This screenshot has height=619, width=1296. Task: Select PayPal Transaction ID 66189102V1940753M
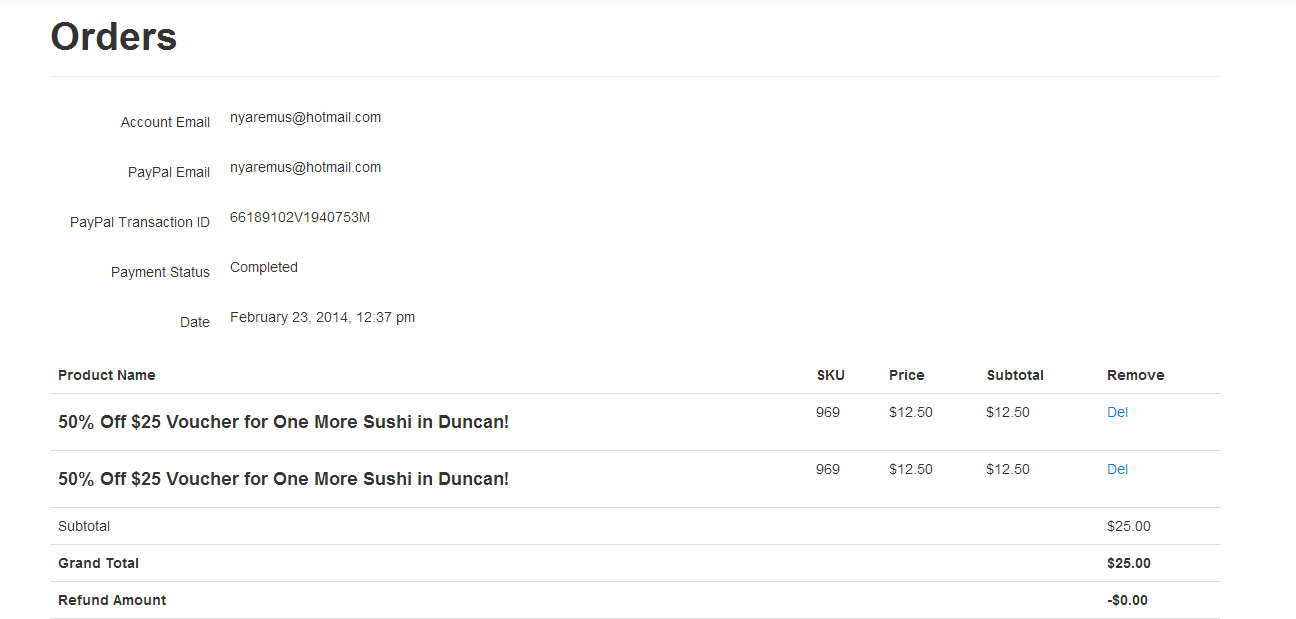click(300, 217)
